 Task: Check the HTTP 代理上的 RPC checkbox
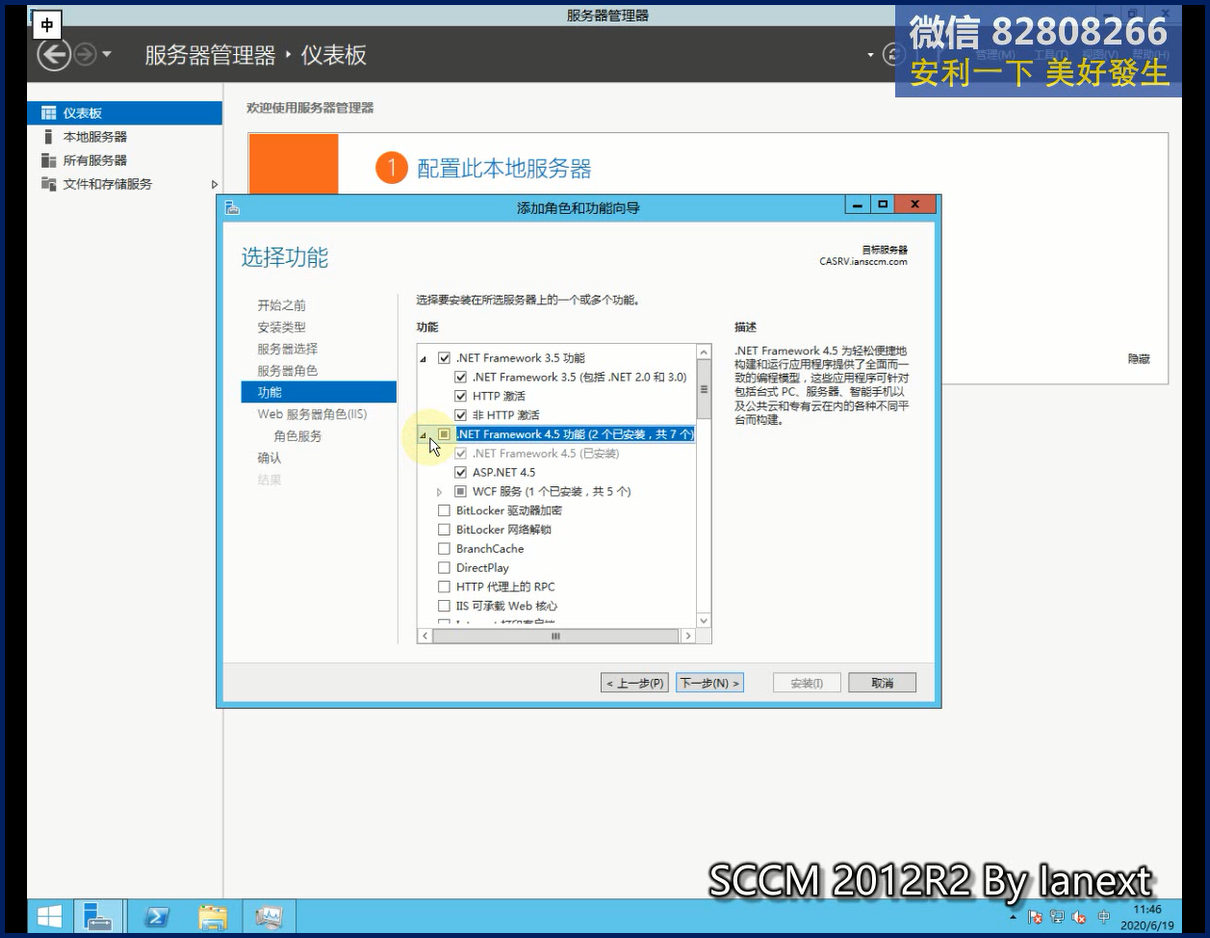click(444, 586)
